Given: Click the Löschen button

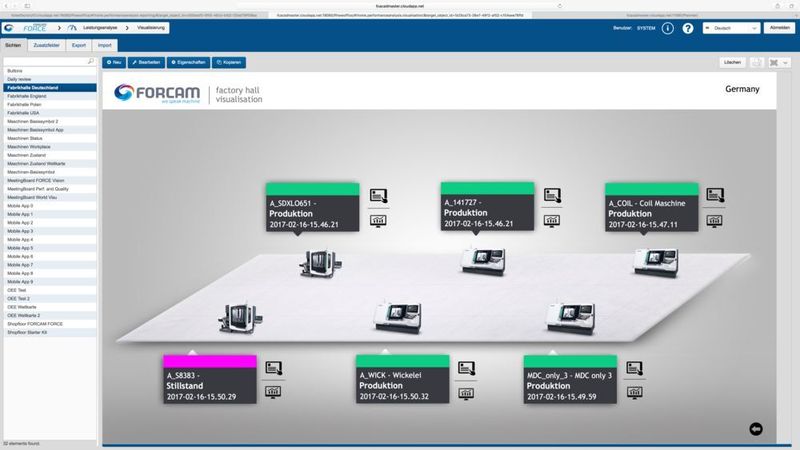Looking at the screenshot, I should 732,62.
